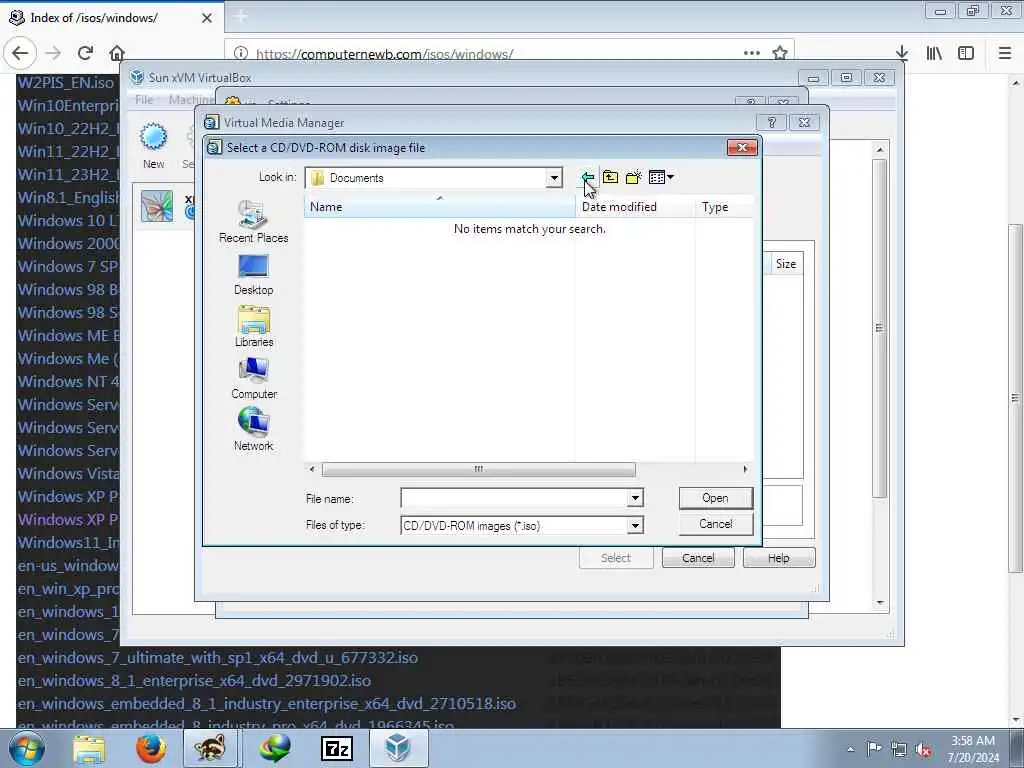Screen dimensions: 1024x768
Task: Click the Internet Download Manager taskbar icon
Action: (x=275, y=748)
